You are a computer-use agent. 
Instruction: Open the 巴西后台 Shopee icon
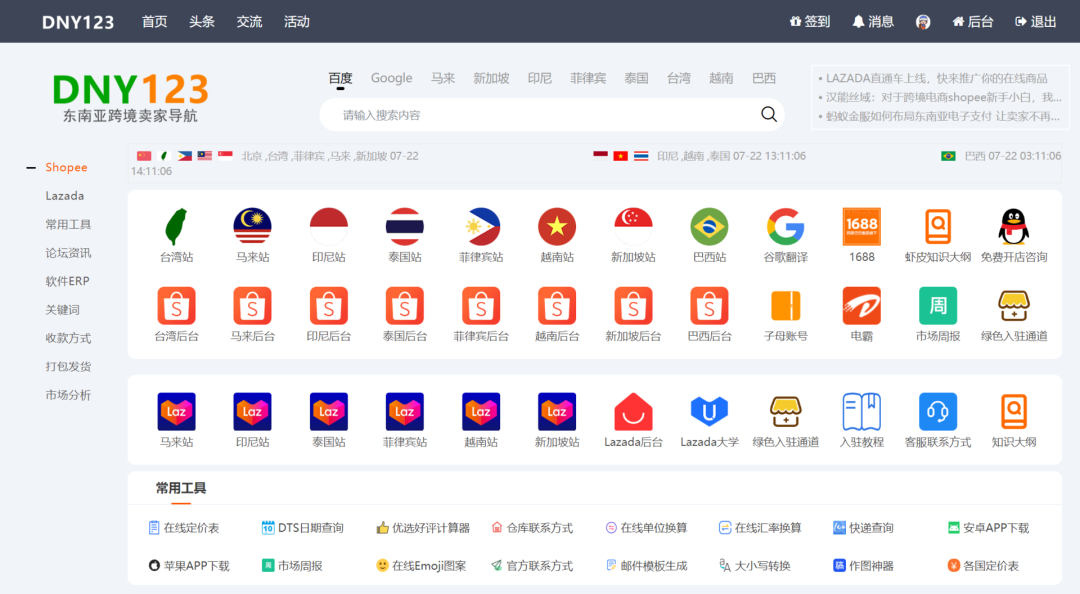[x=709, y=306]
